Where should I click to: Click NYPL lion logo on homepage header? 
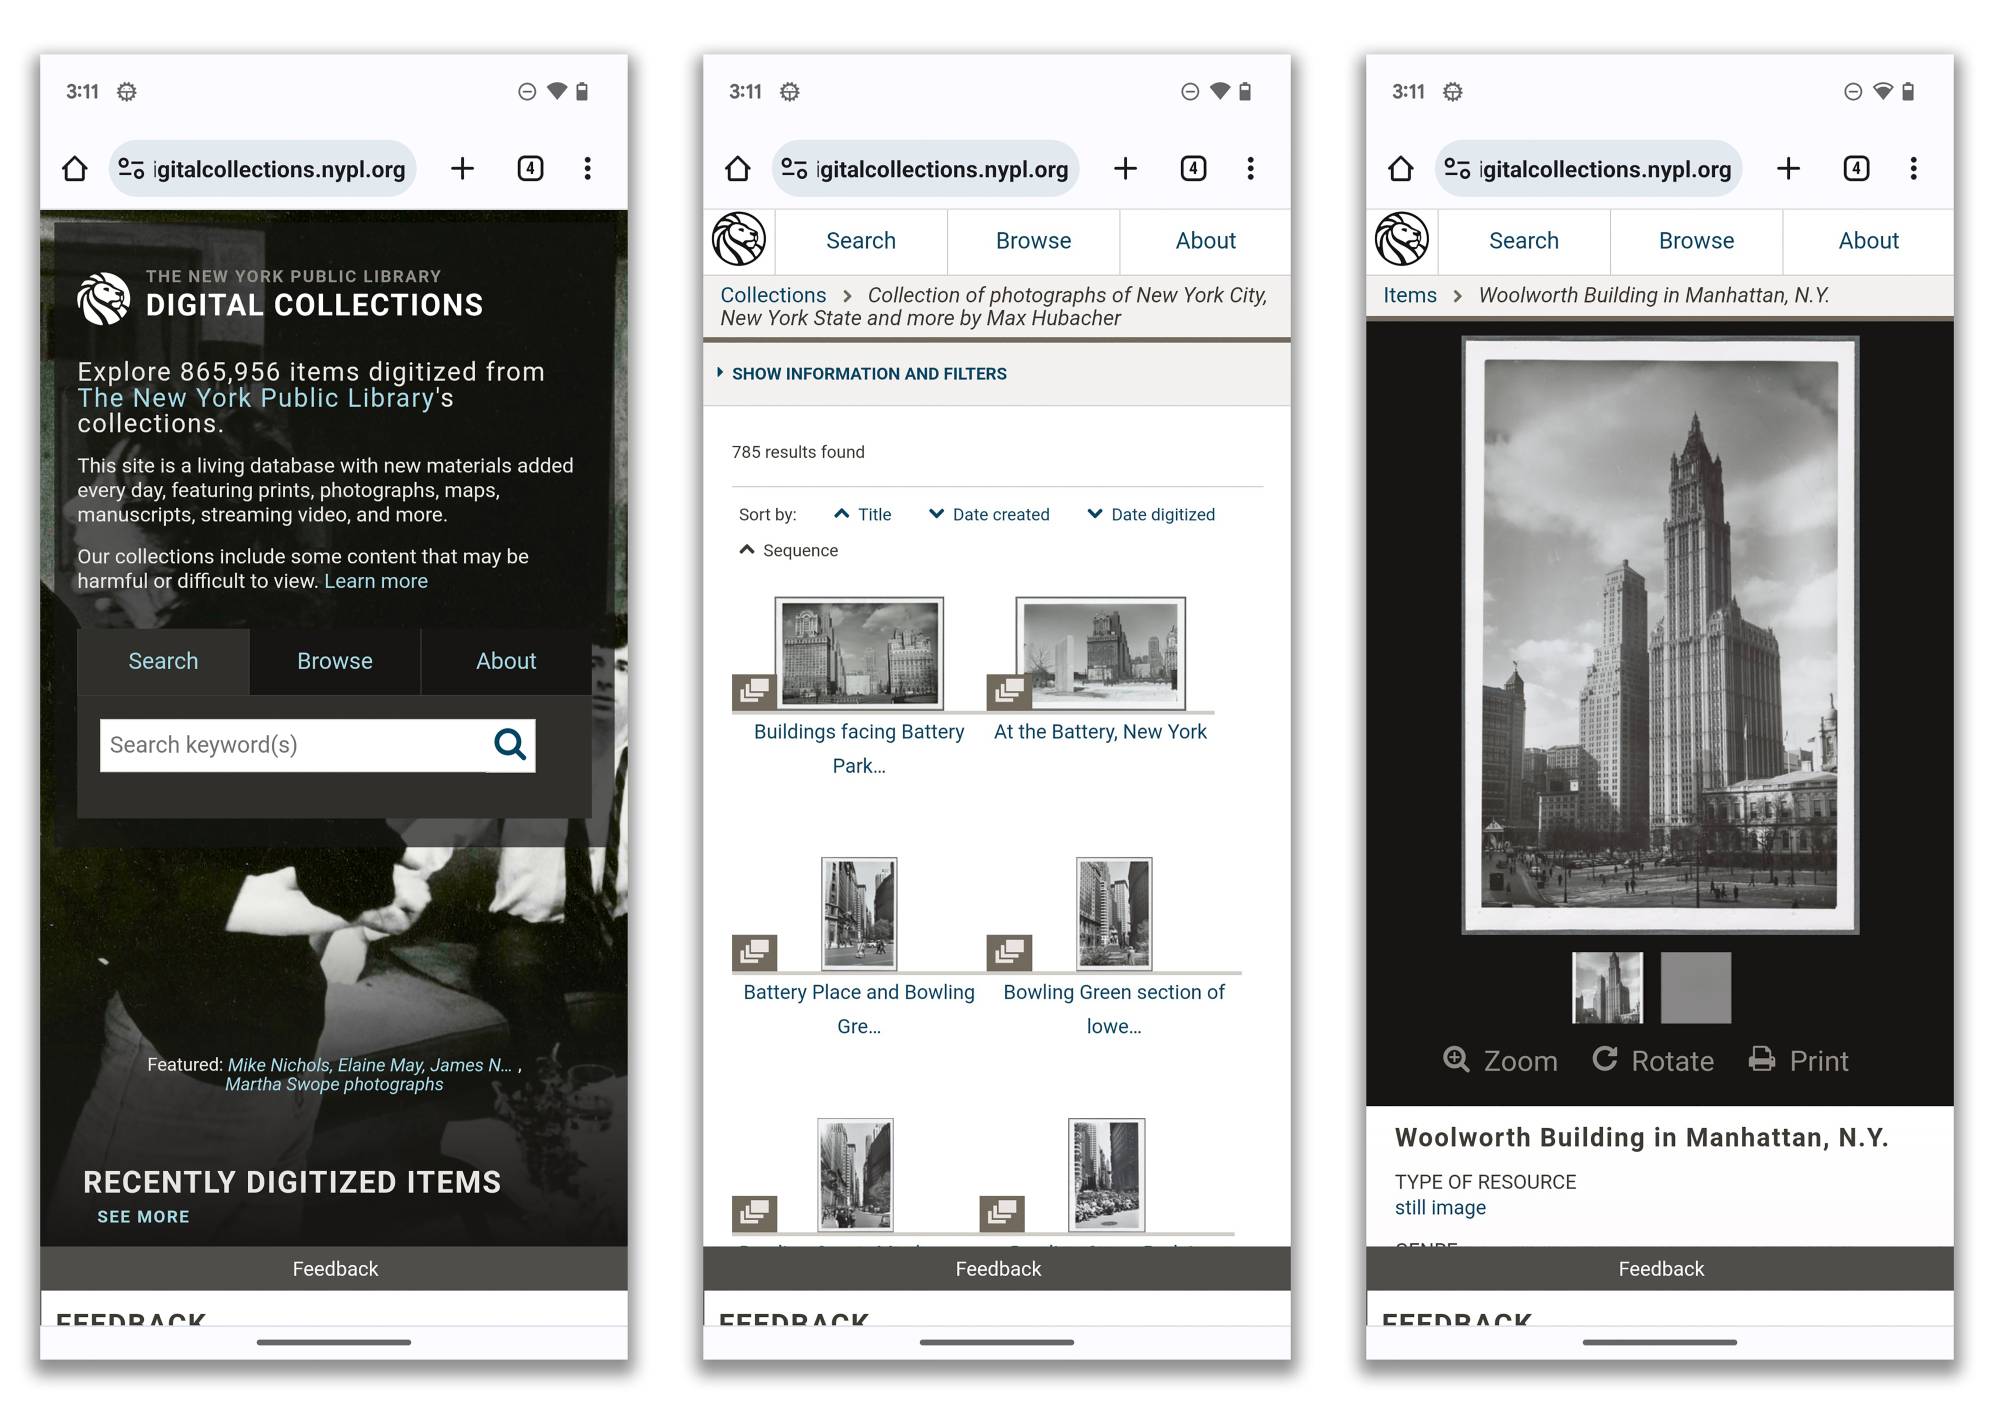click(x=104, y=298)
